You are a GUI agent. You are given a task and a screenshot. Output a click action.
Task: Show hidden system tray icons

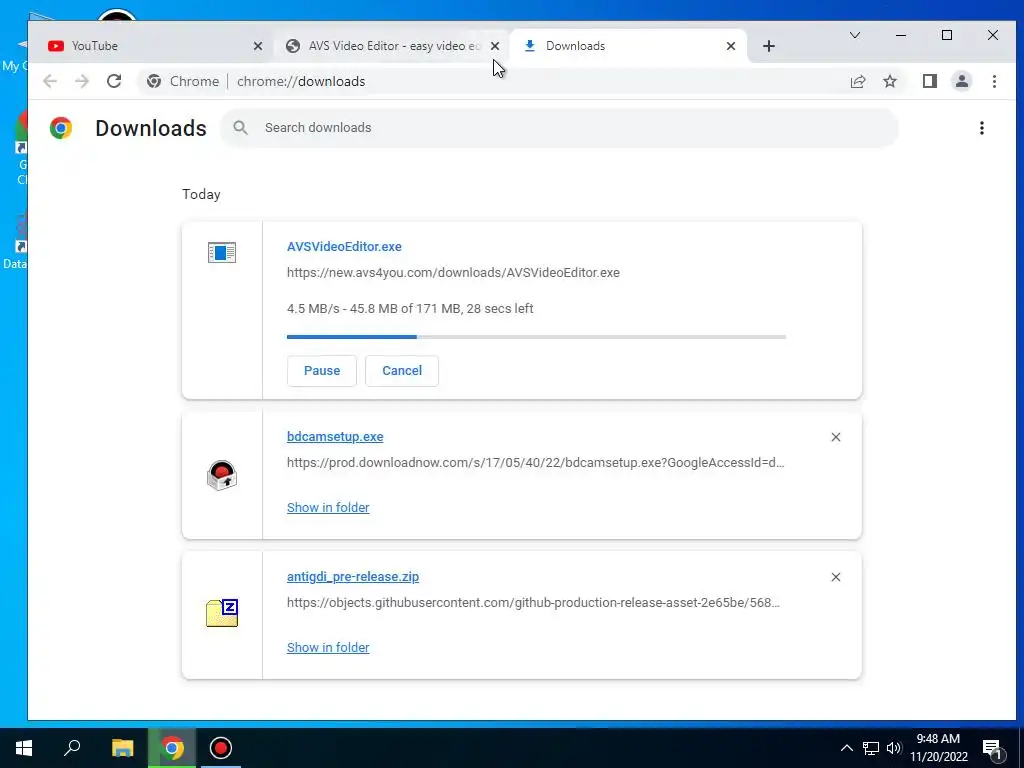(x=846, y=748)
